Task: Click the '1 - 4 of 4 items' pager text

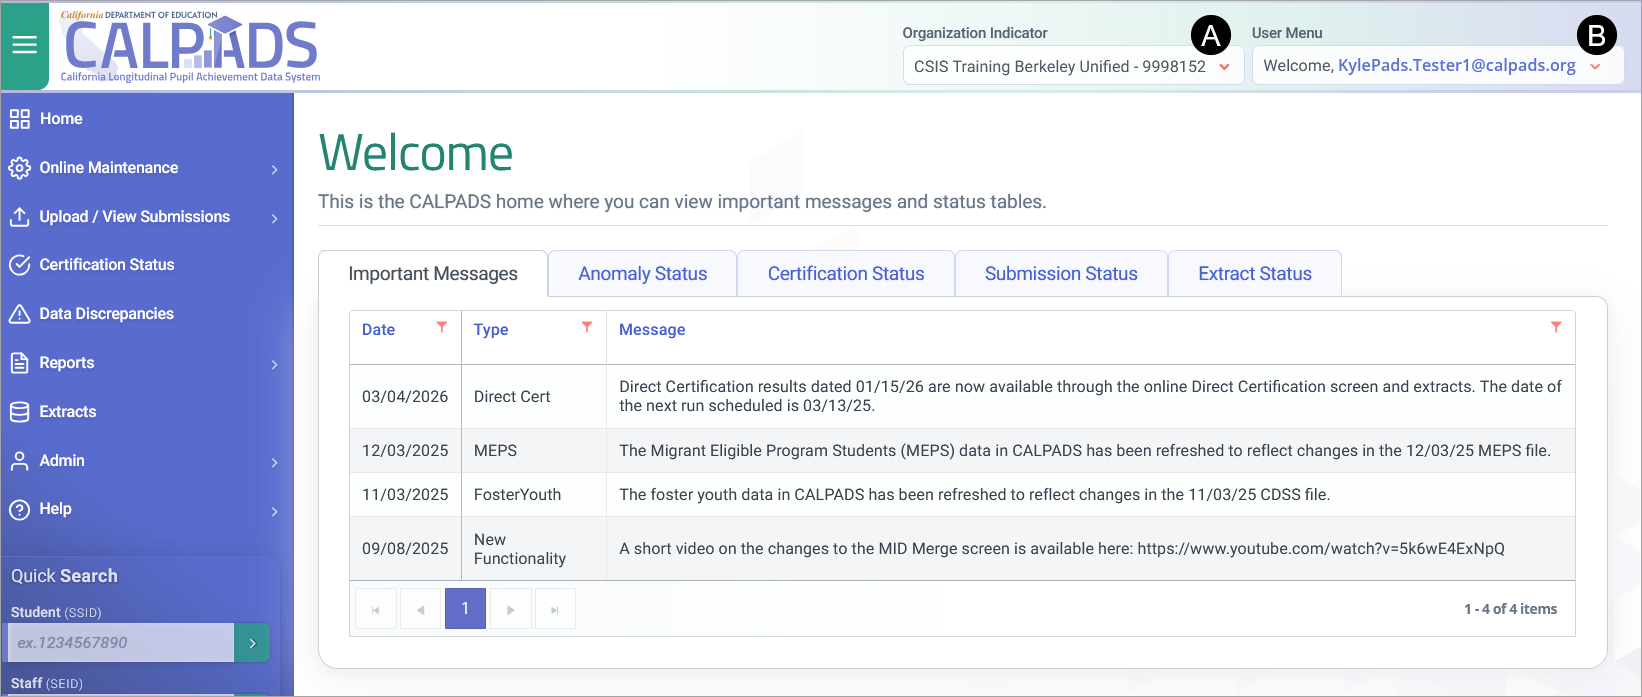Action: (1511, 609)
